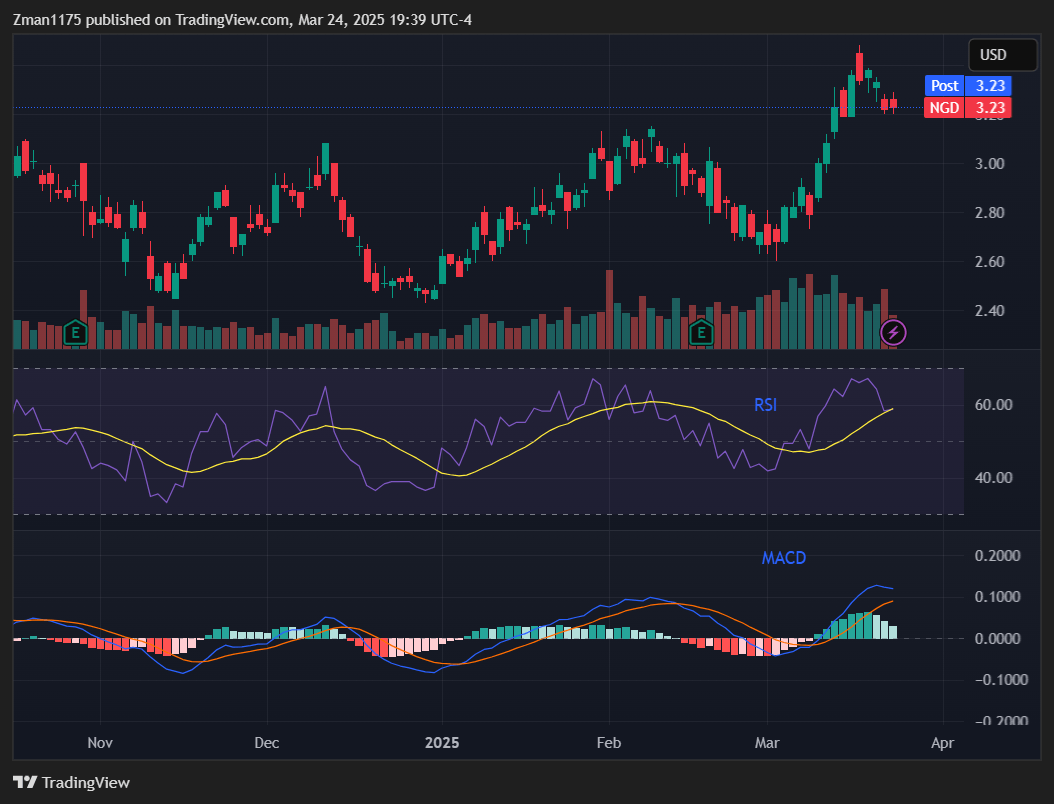The width and height of the screenshot is (1054, 804).
Task: Select the NGD price label badge
Action: point(967,108)
